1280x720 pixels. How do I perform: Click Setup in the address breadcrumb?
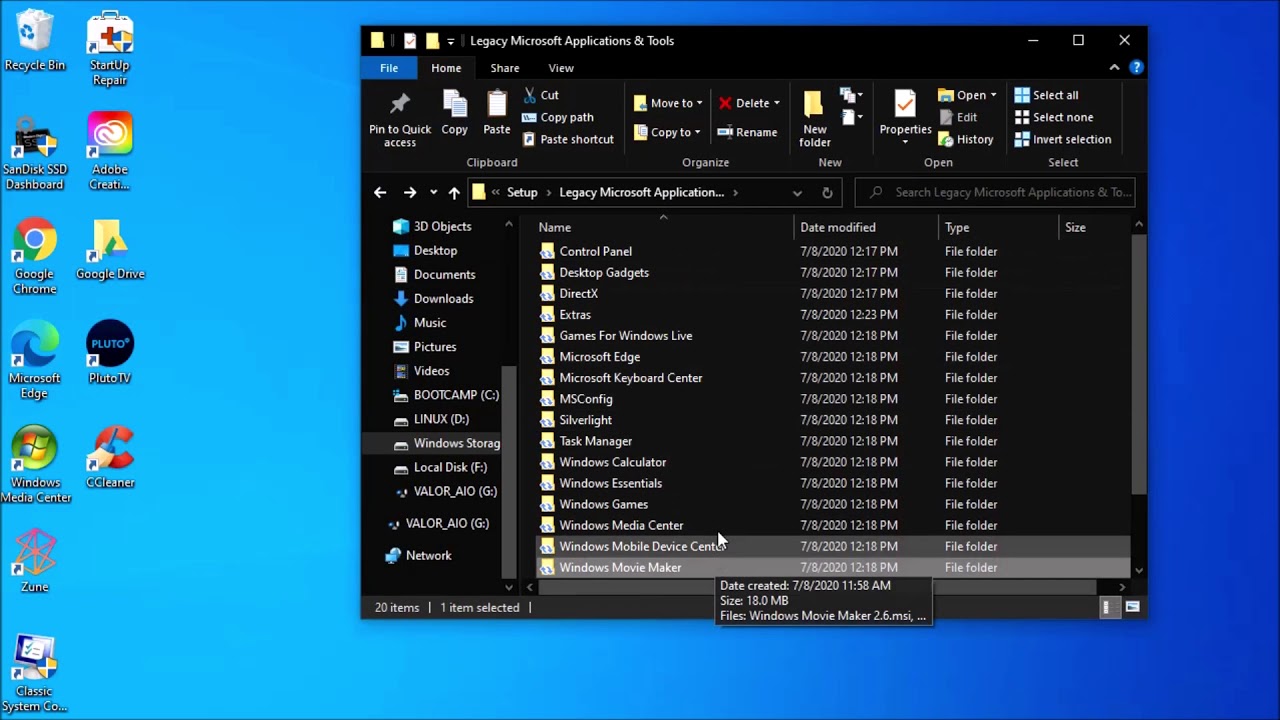[522, 192]
